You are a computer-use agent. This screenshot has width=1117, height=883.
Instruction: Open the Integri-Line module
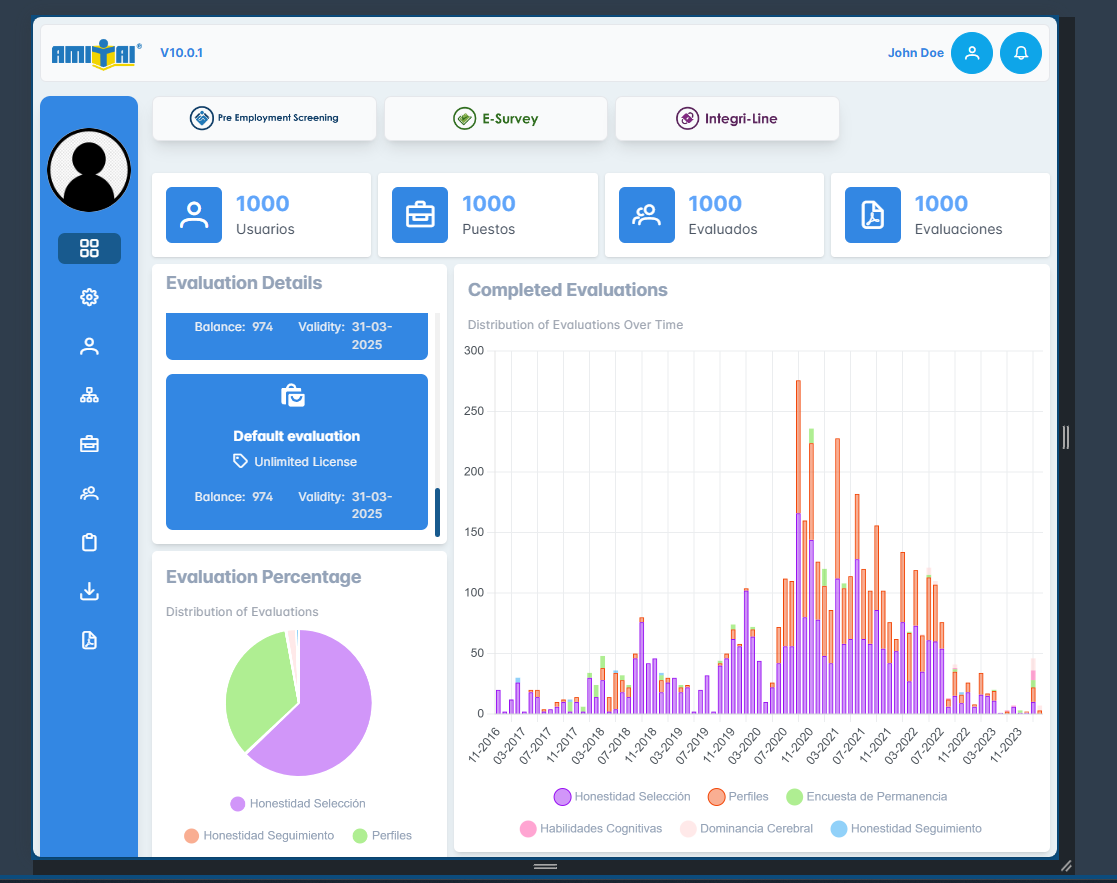(x=727, y=118)
